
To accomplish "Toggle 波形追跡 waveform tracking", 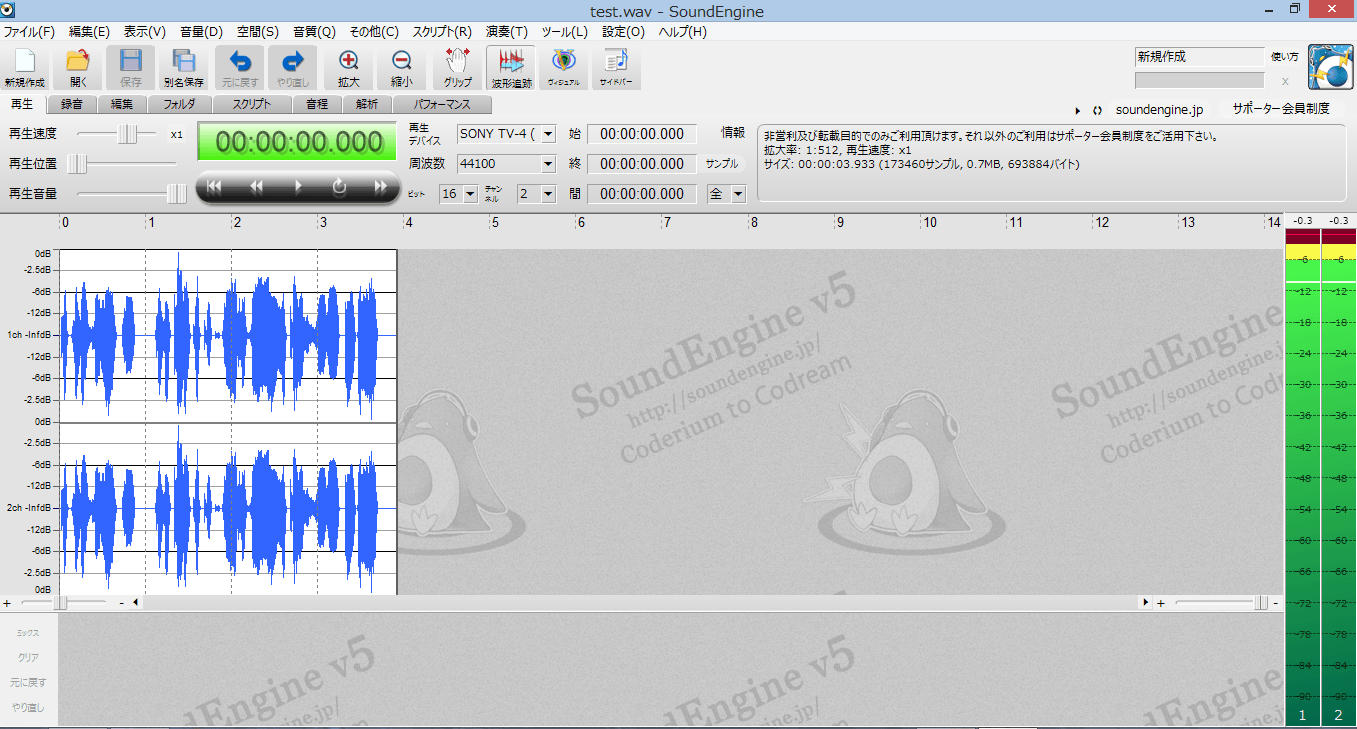I will 510,66.
